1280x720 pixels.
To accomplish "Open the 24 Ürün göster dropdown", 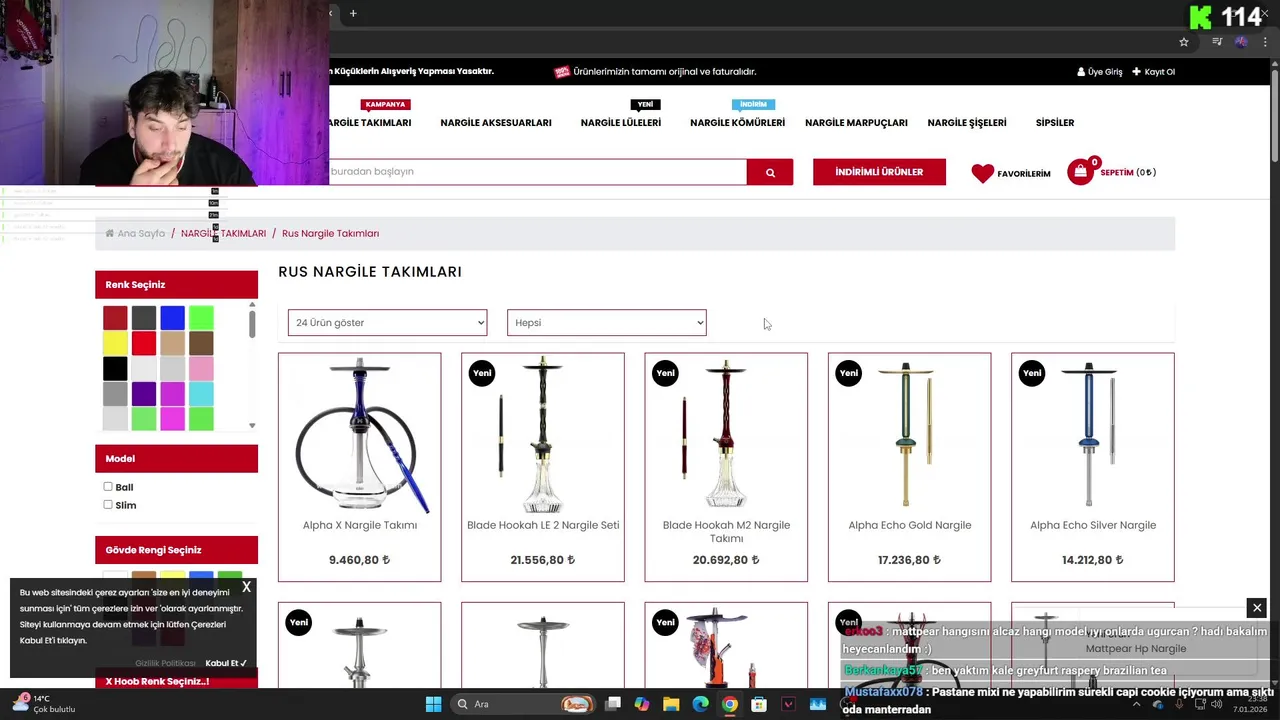I will coord(387,323).
